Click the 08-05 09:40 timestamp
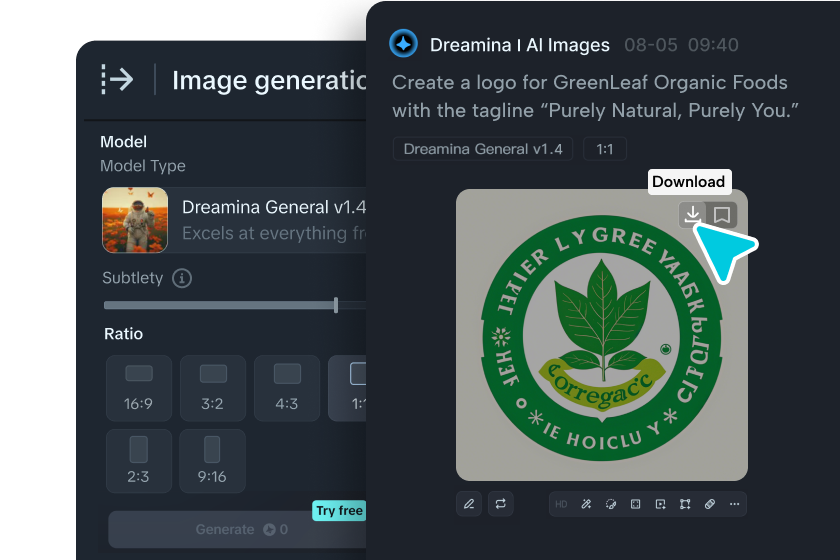Image resolution: width=840 pixels, height=560 pixels. [681, 45]
